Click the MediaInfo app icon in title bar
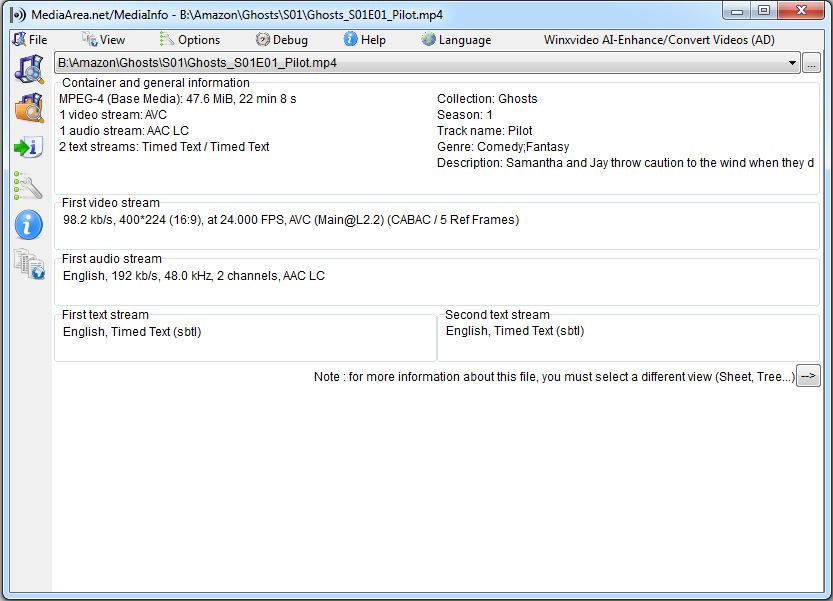The height and width of the screenshot is (601, 833). point(17,14)
